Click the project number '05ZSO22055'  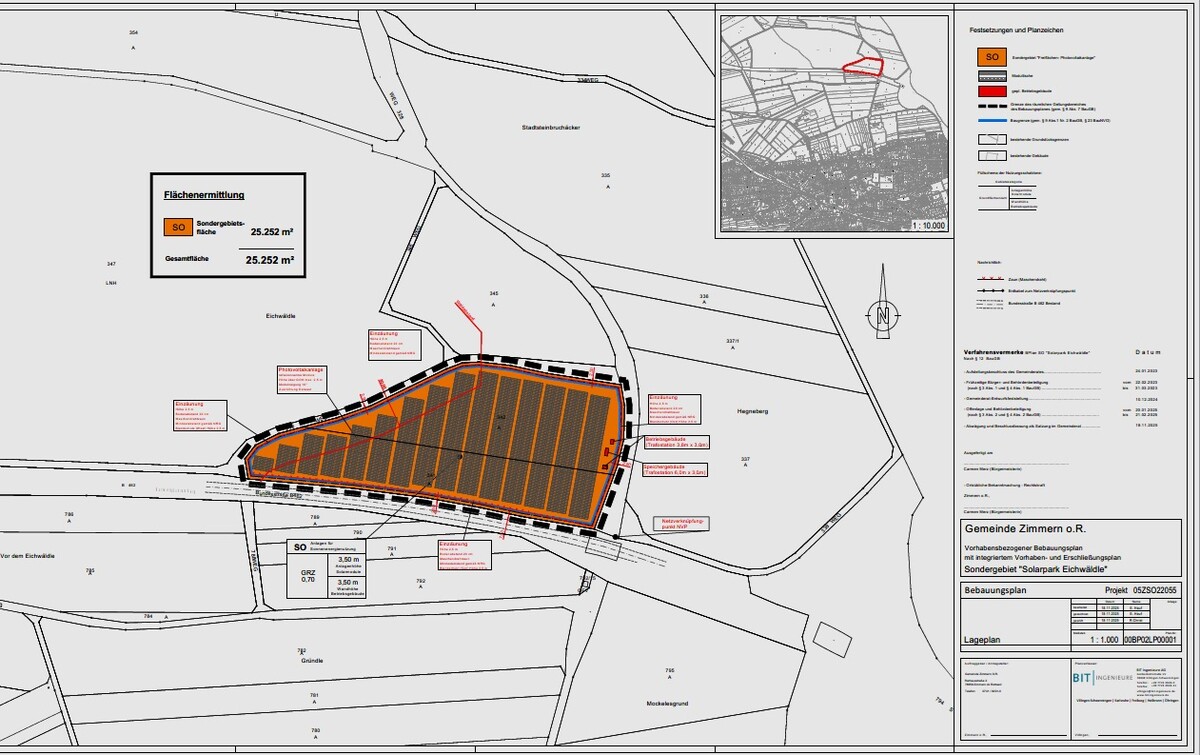pos(1153,592)
